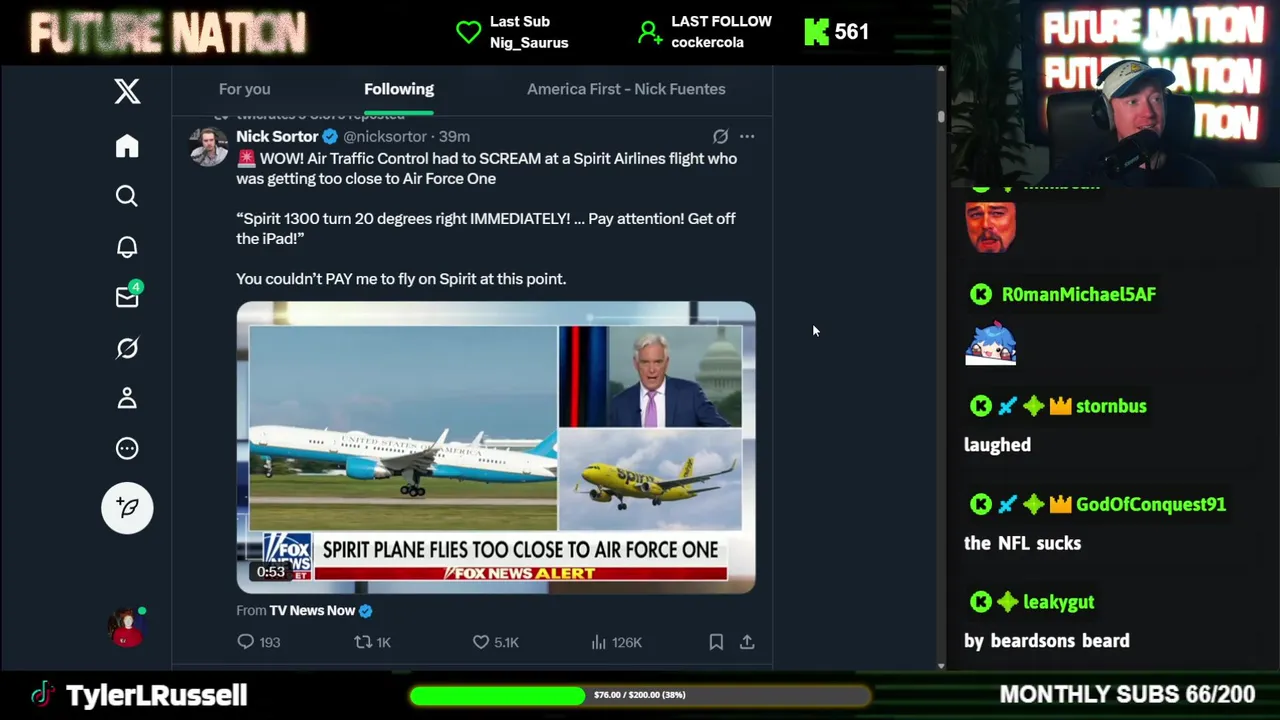Click chat username leakygut
The width and height of the screenshot is (1280, 720).
[1058, 602]
